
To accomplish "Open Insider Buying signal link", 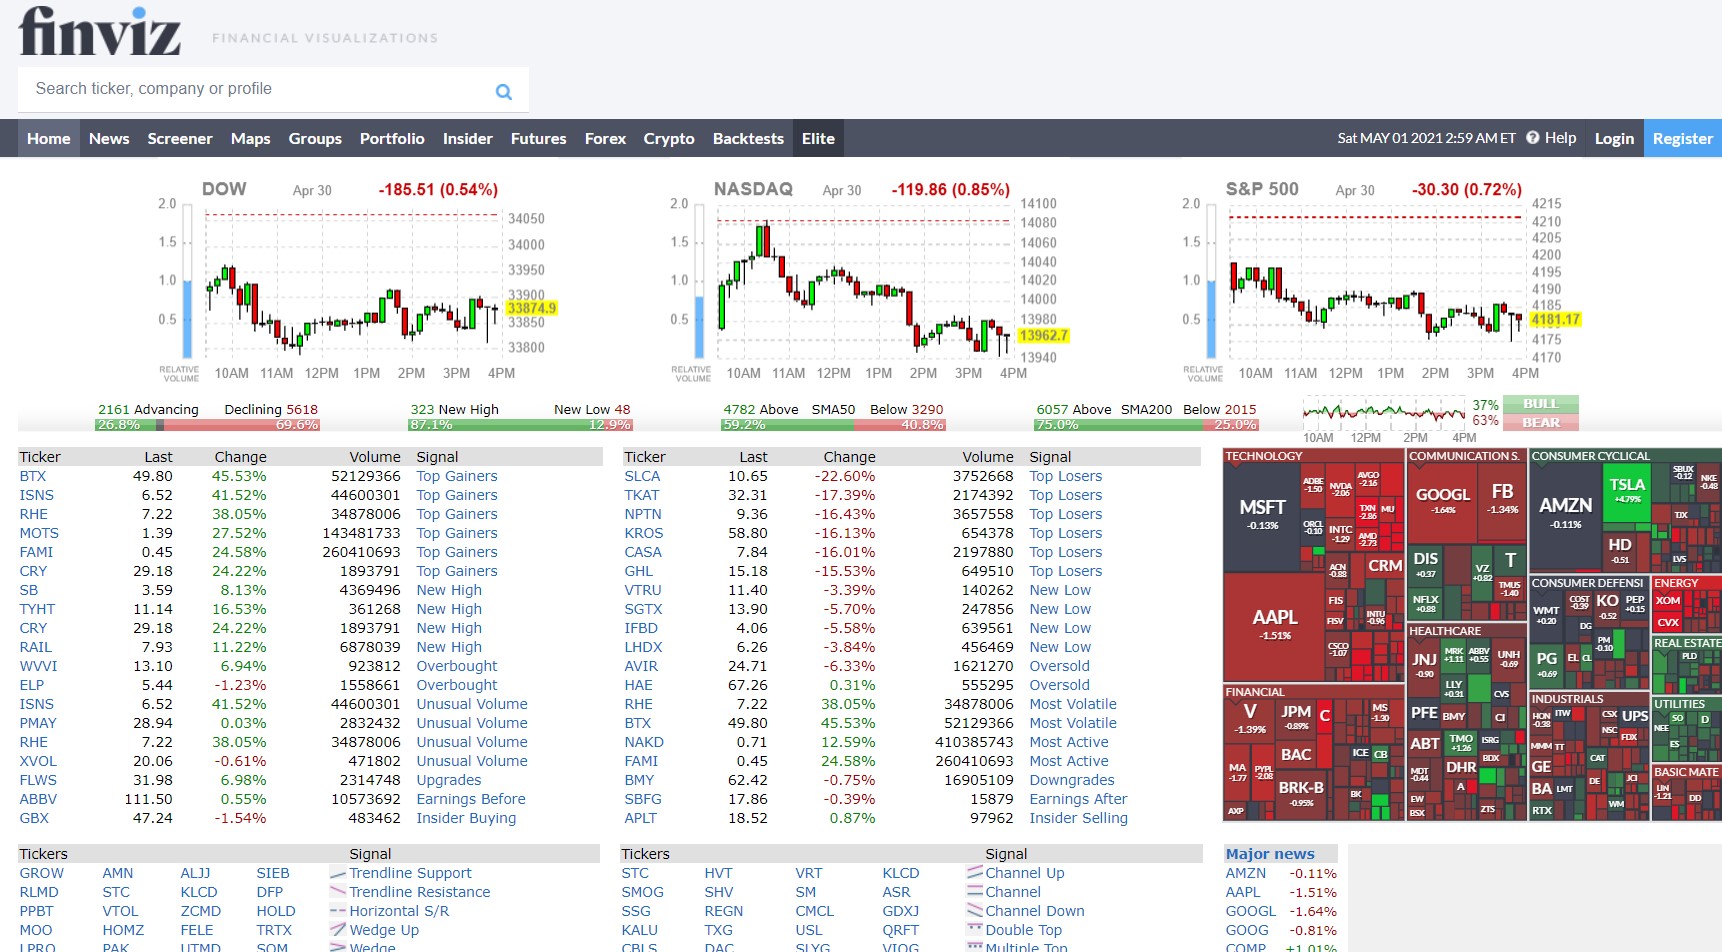I will click(466, 818).
